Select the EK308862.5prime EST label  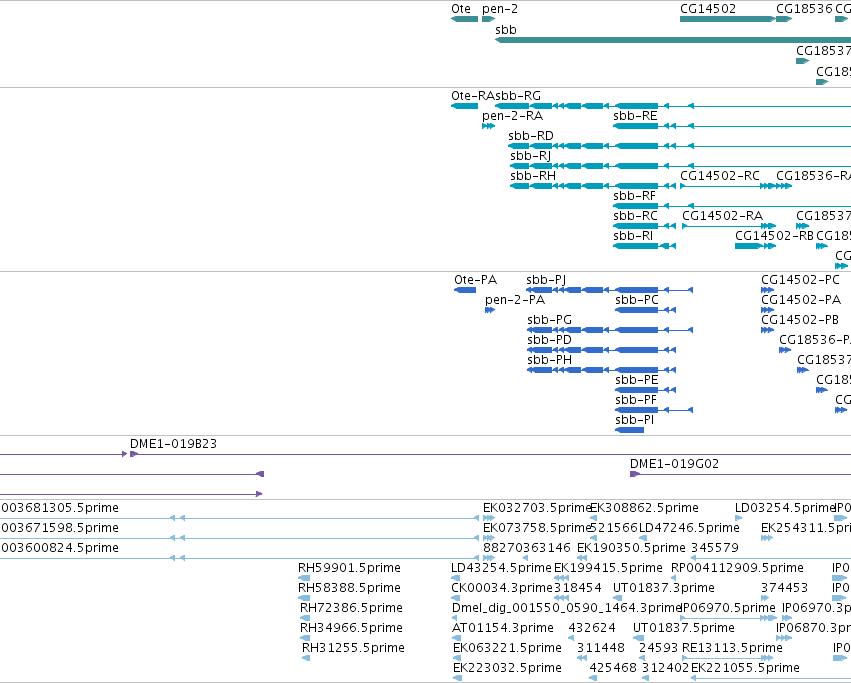click(644, 508)
